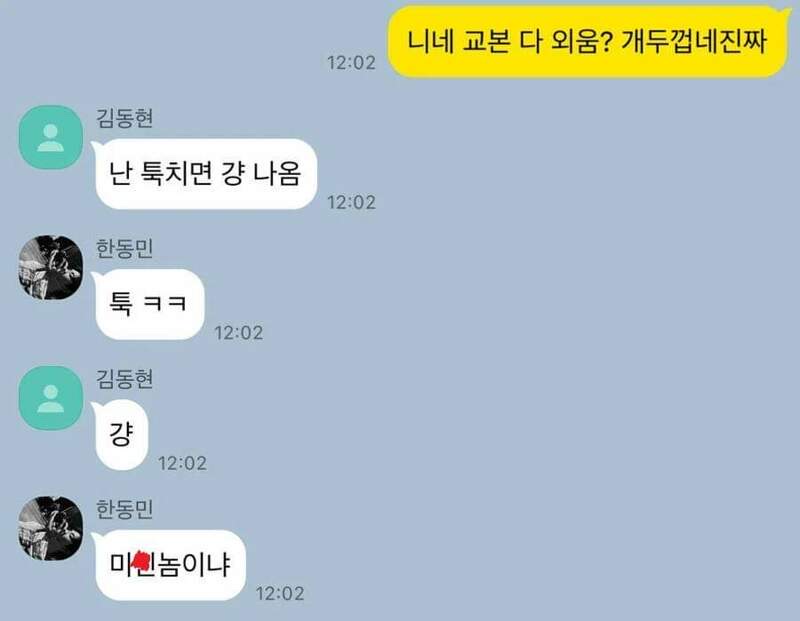Image resolution: width=800 pixels, height=621 pixels.
Task: Click sender name 한동민 above '툭 ㅋㅋ'
Action: point(124,249)
